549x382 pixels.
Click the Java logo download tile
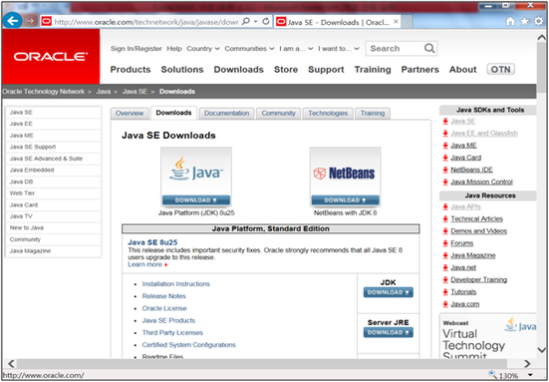coord(196,176)
